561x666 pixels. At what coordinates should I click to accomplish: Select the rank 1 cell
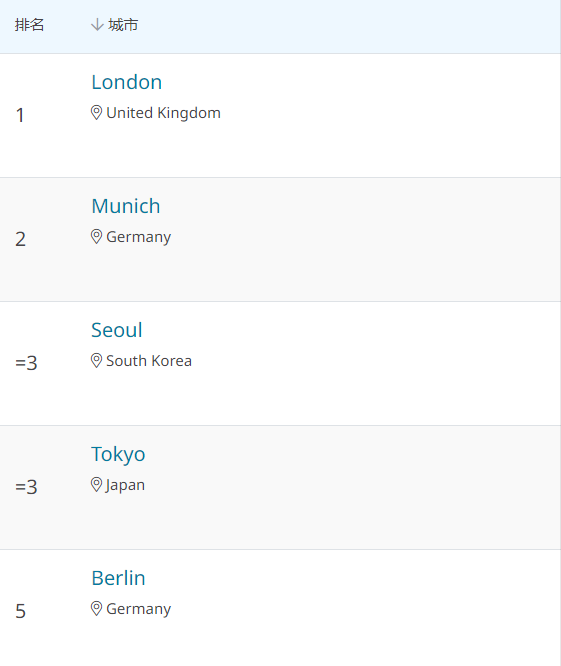[20, 115]
